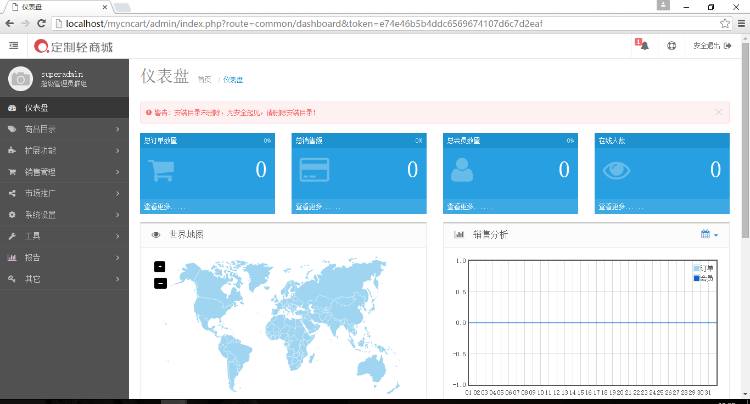Image resolution: width=750 pixels, height=404 pixels.
Task: Select the 仪表盘 sidebar menu item
Action: (64, 108)
